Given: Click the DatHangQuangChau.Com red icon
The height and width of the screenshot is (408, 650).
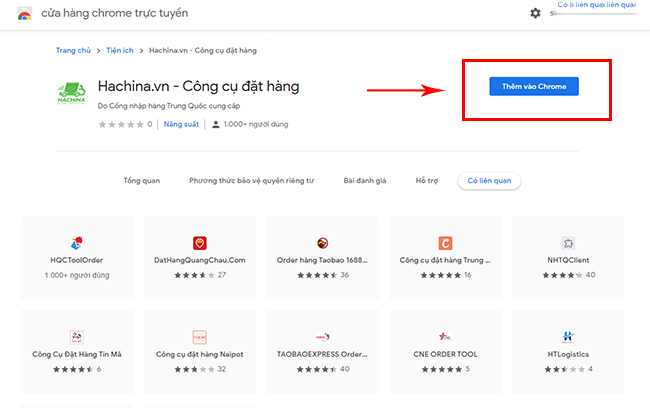Looking at the screenshot, I should (200, 243).
